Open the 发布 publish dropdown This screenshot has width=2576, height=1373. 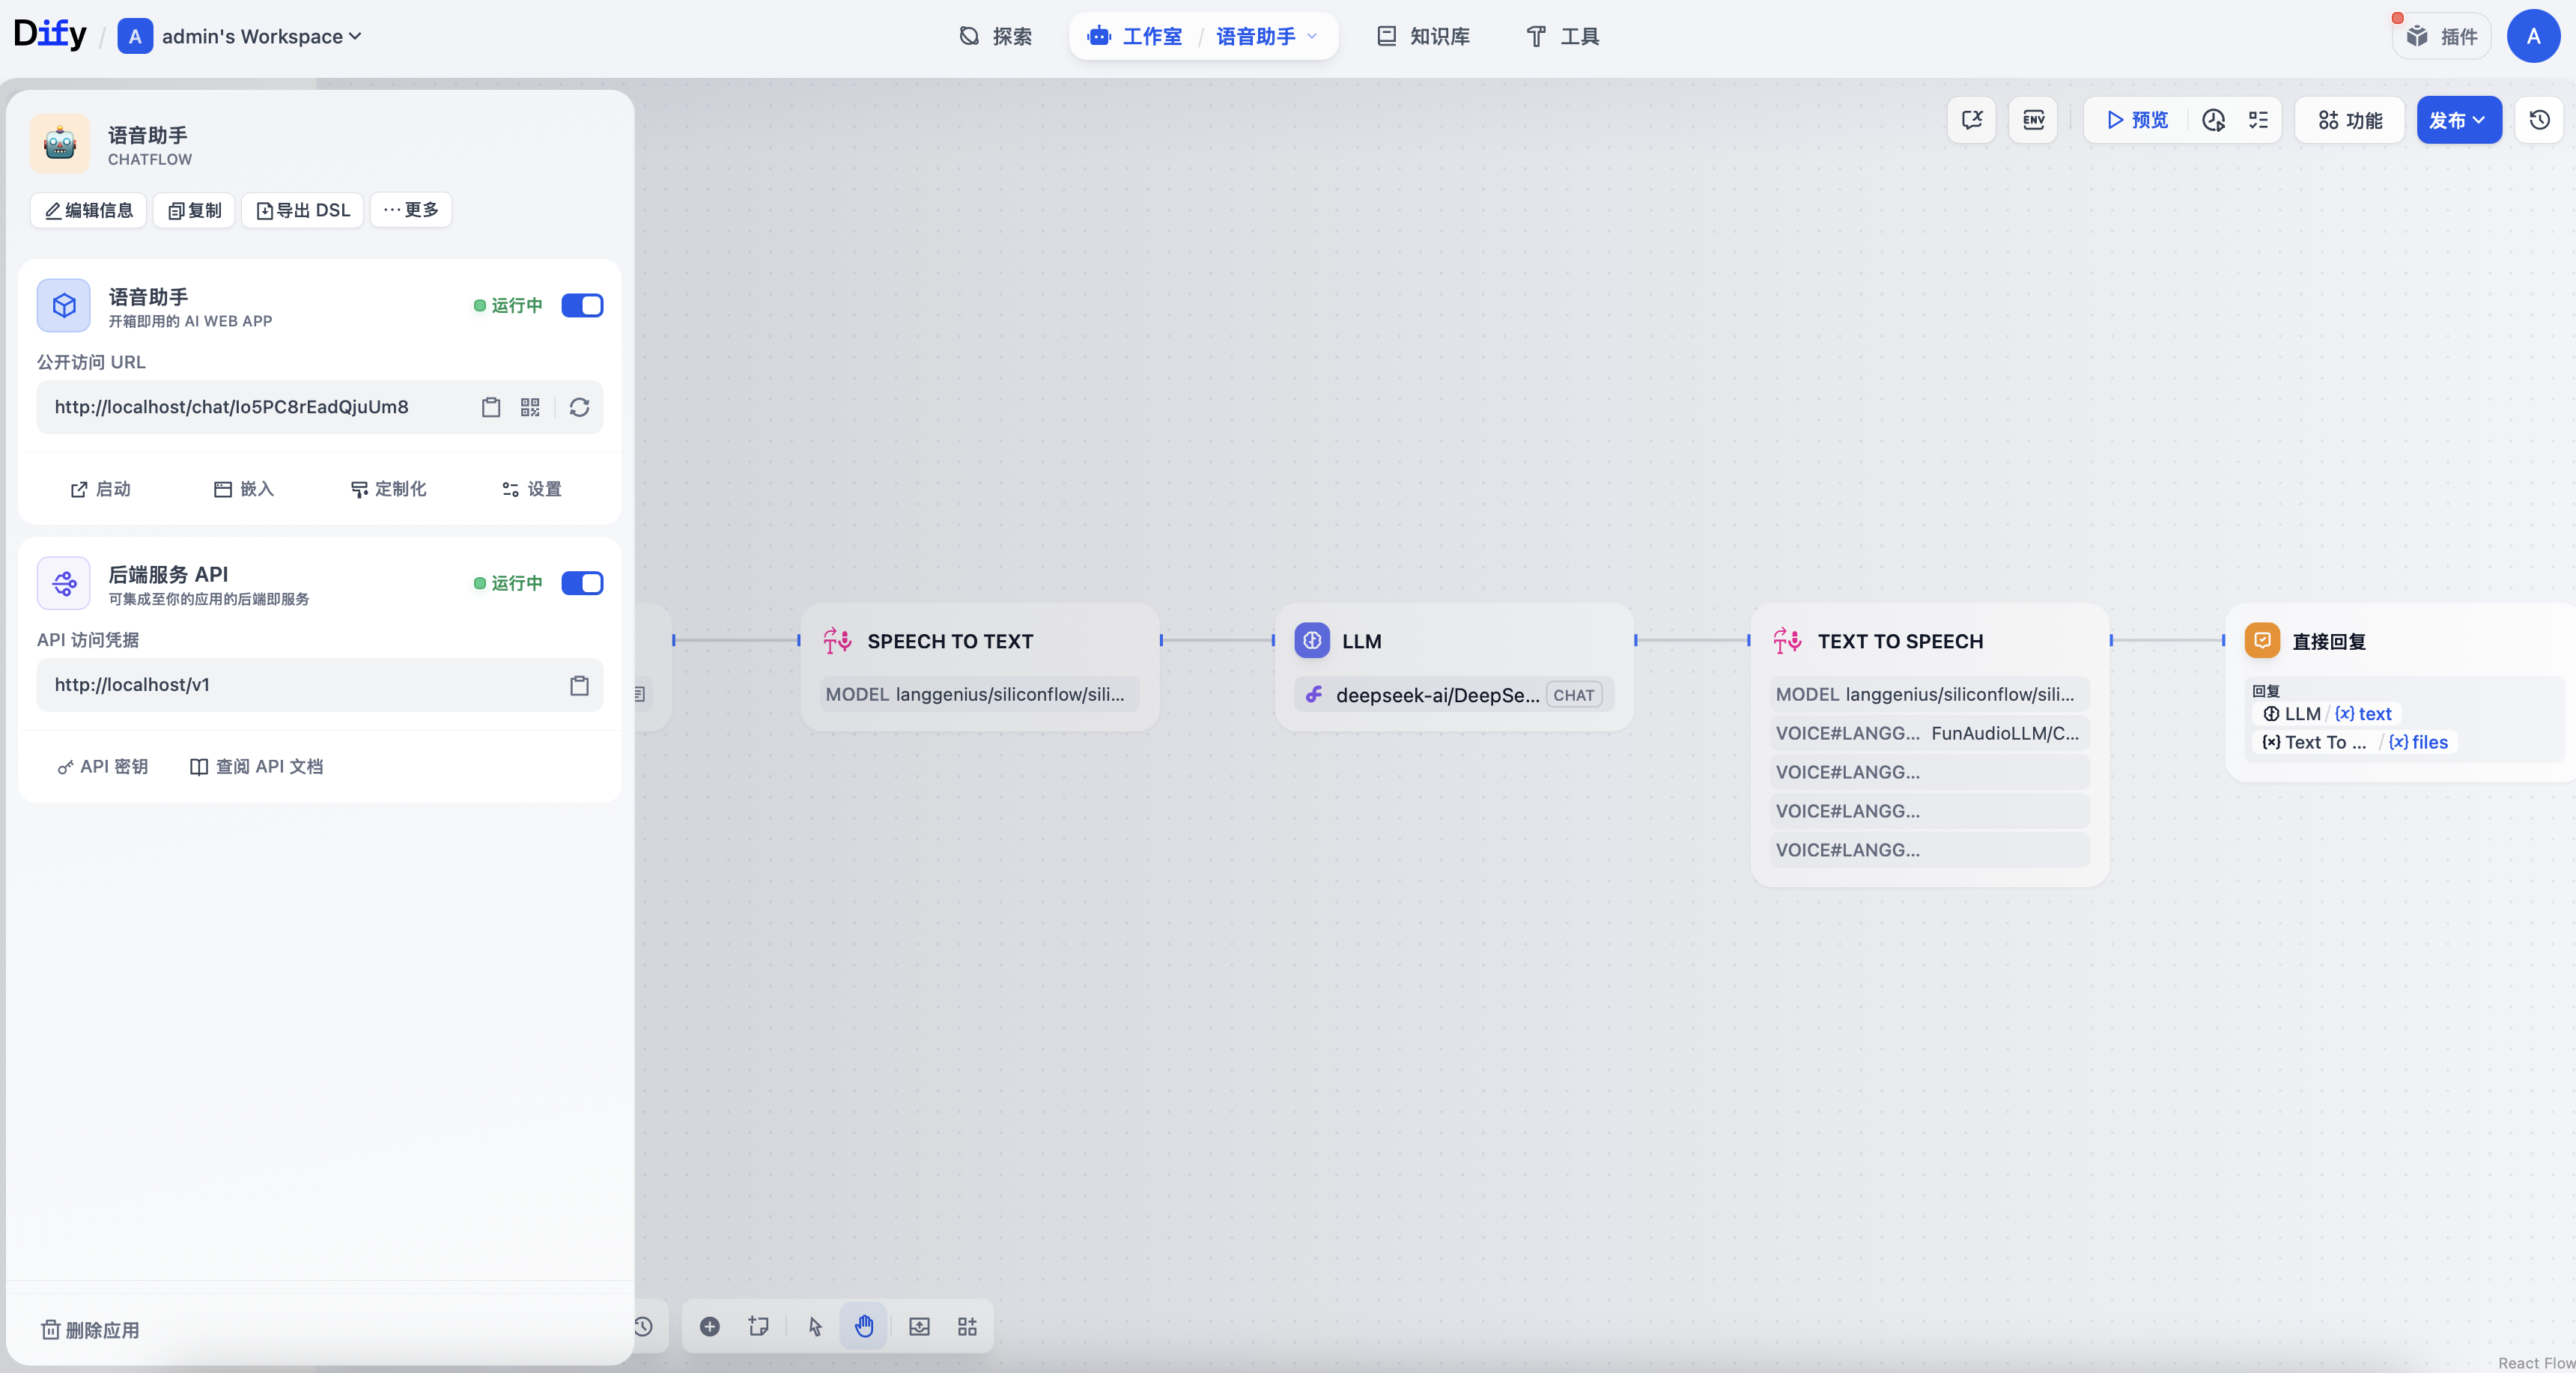[x=2458, y=120]
